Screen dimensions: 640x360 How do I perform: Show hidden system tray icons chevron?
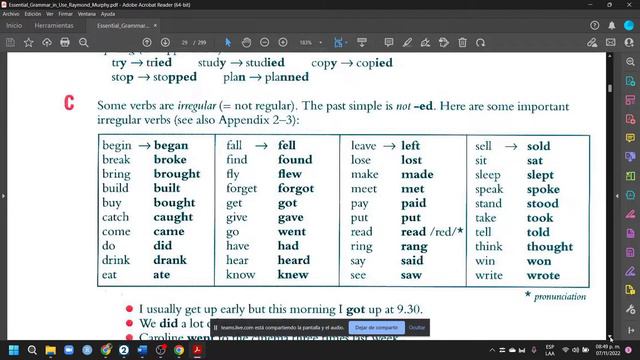pyautogui.click(x=492, y=350)
